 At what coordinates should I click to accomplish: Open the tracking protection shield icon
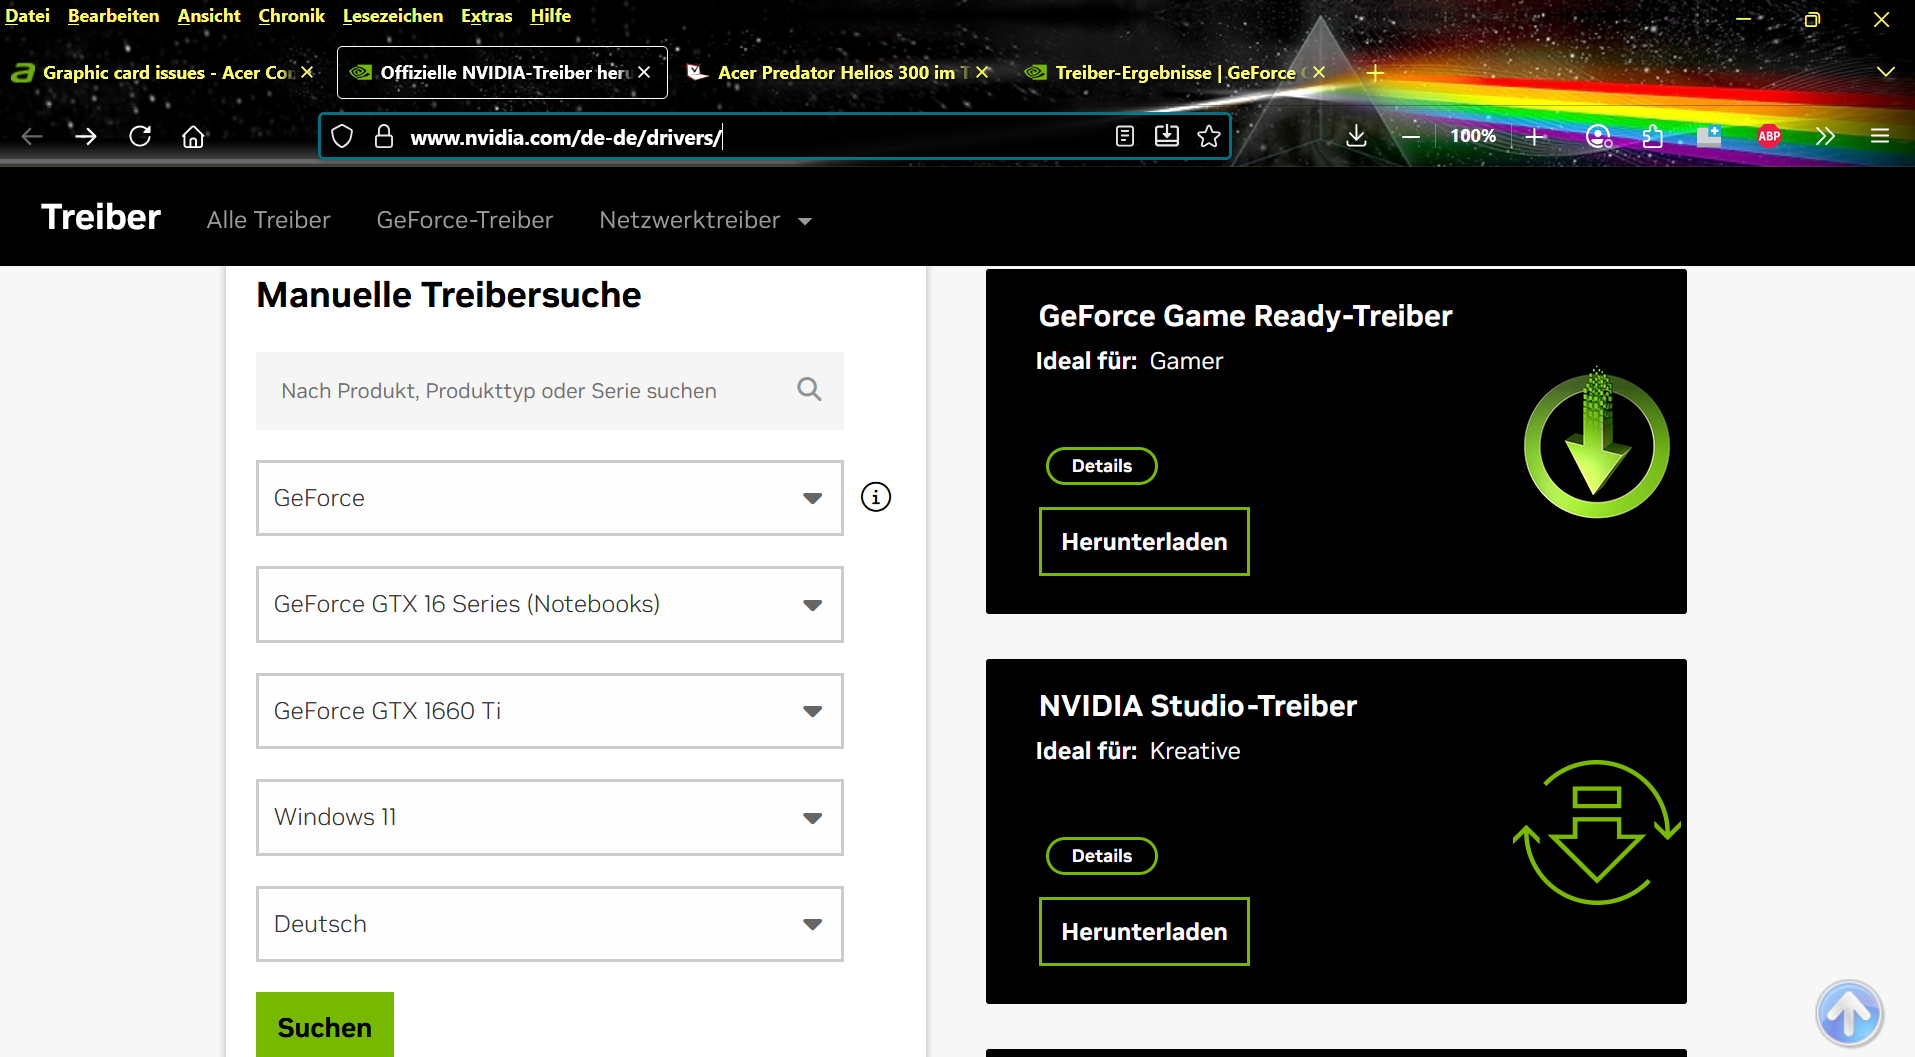[x=342, y=136]
